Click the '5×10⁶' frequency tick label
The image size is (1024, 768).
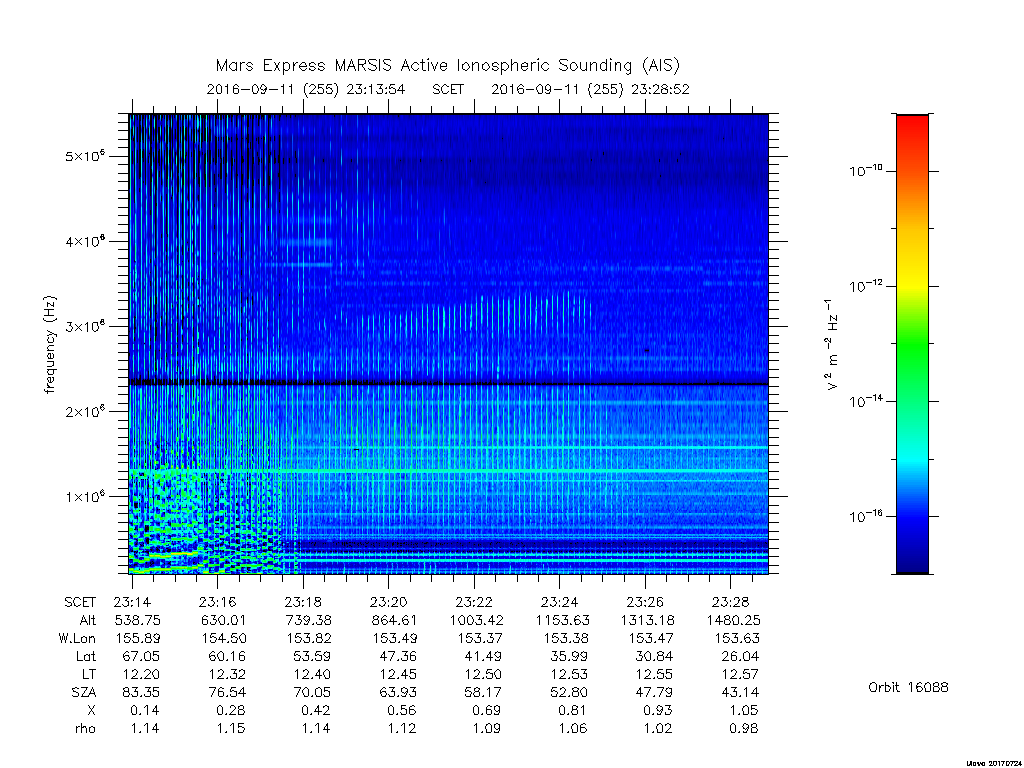coord(85,157)
